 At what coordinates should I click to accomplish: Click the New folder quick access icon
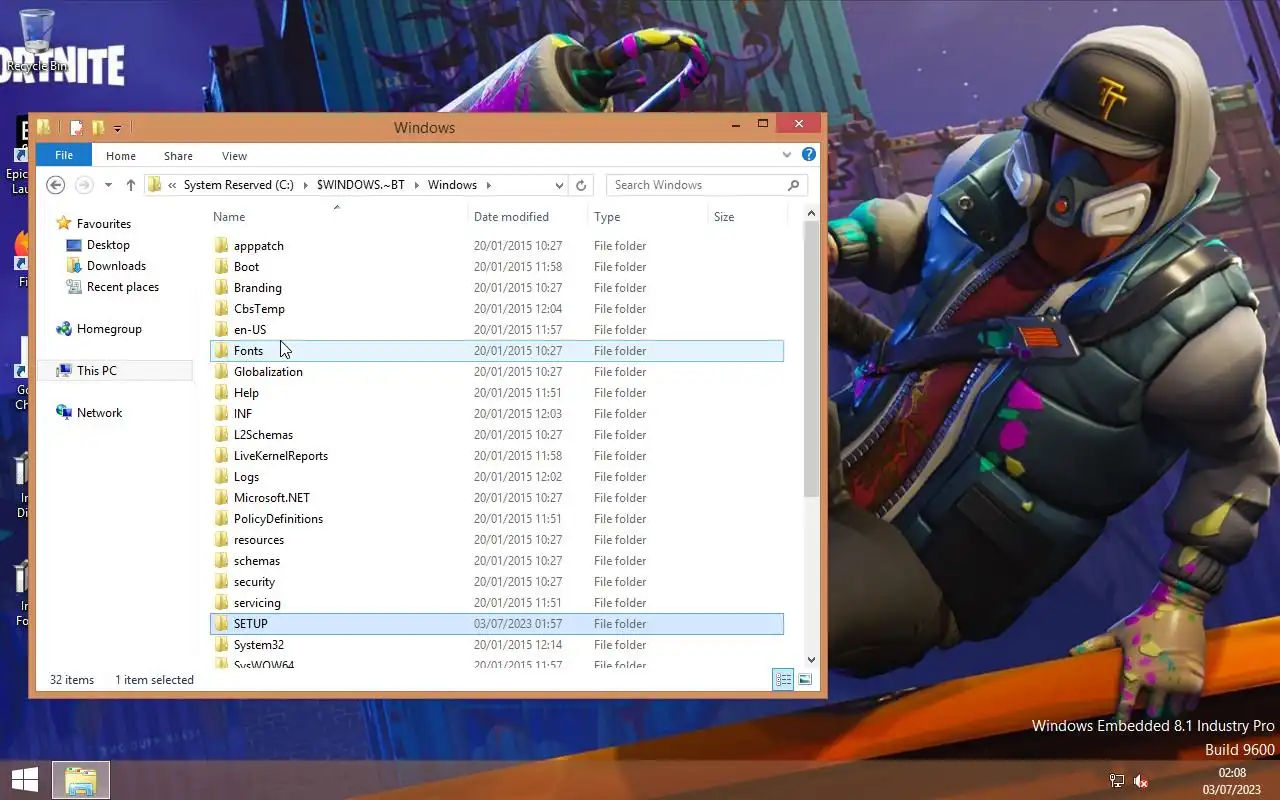coord(98,128)
